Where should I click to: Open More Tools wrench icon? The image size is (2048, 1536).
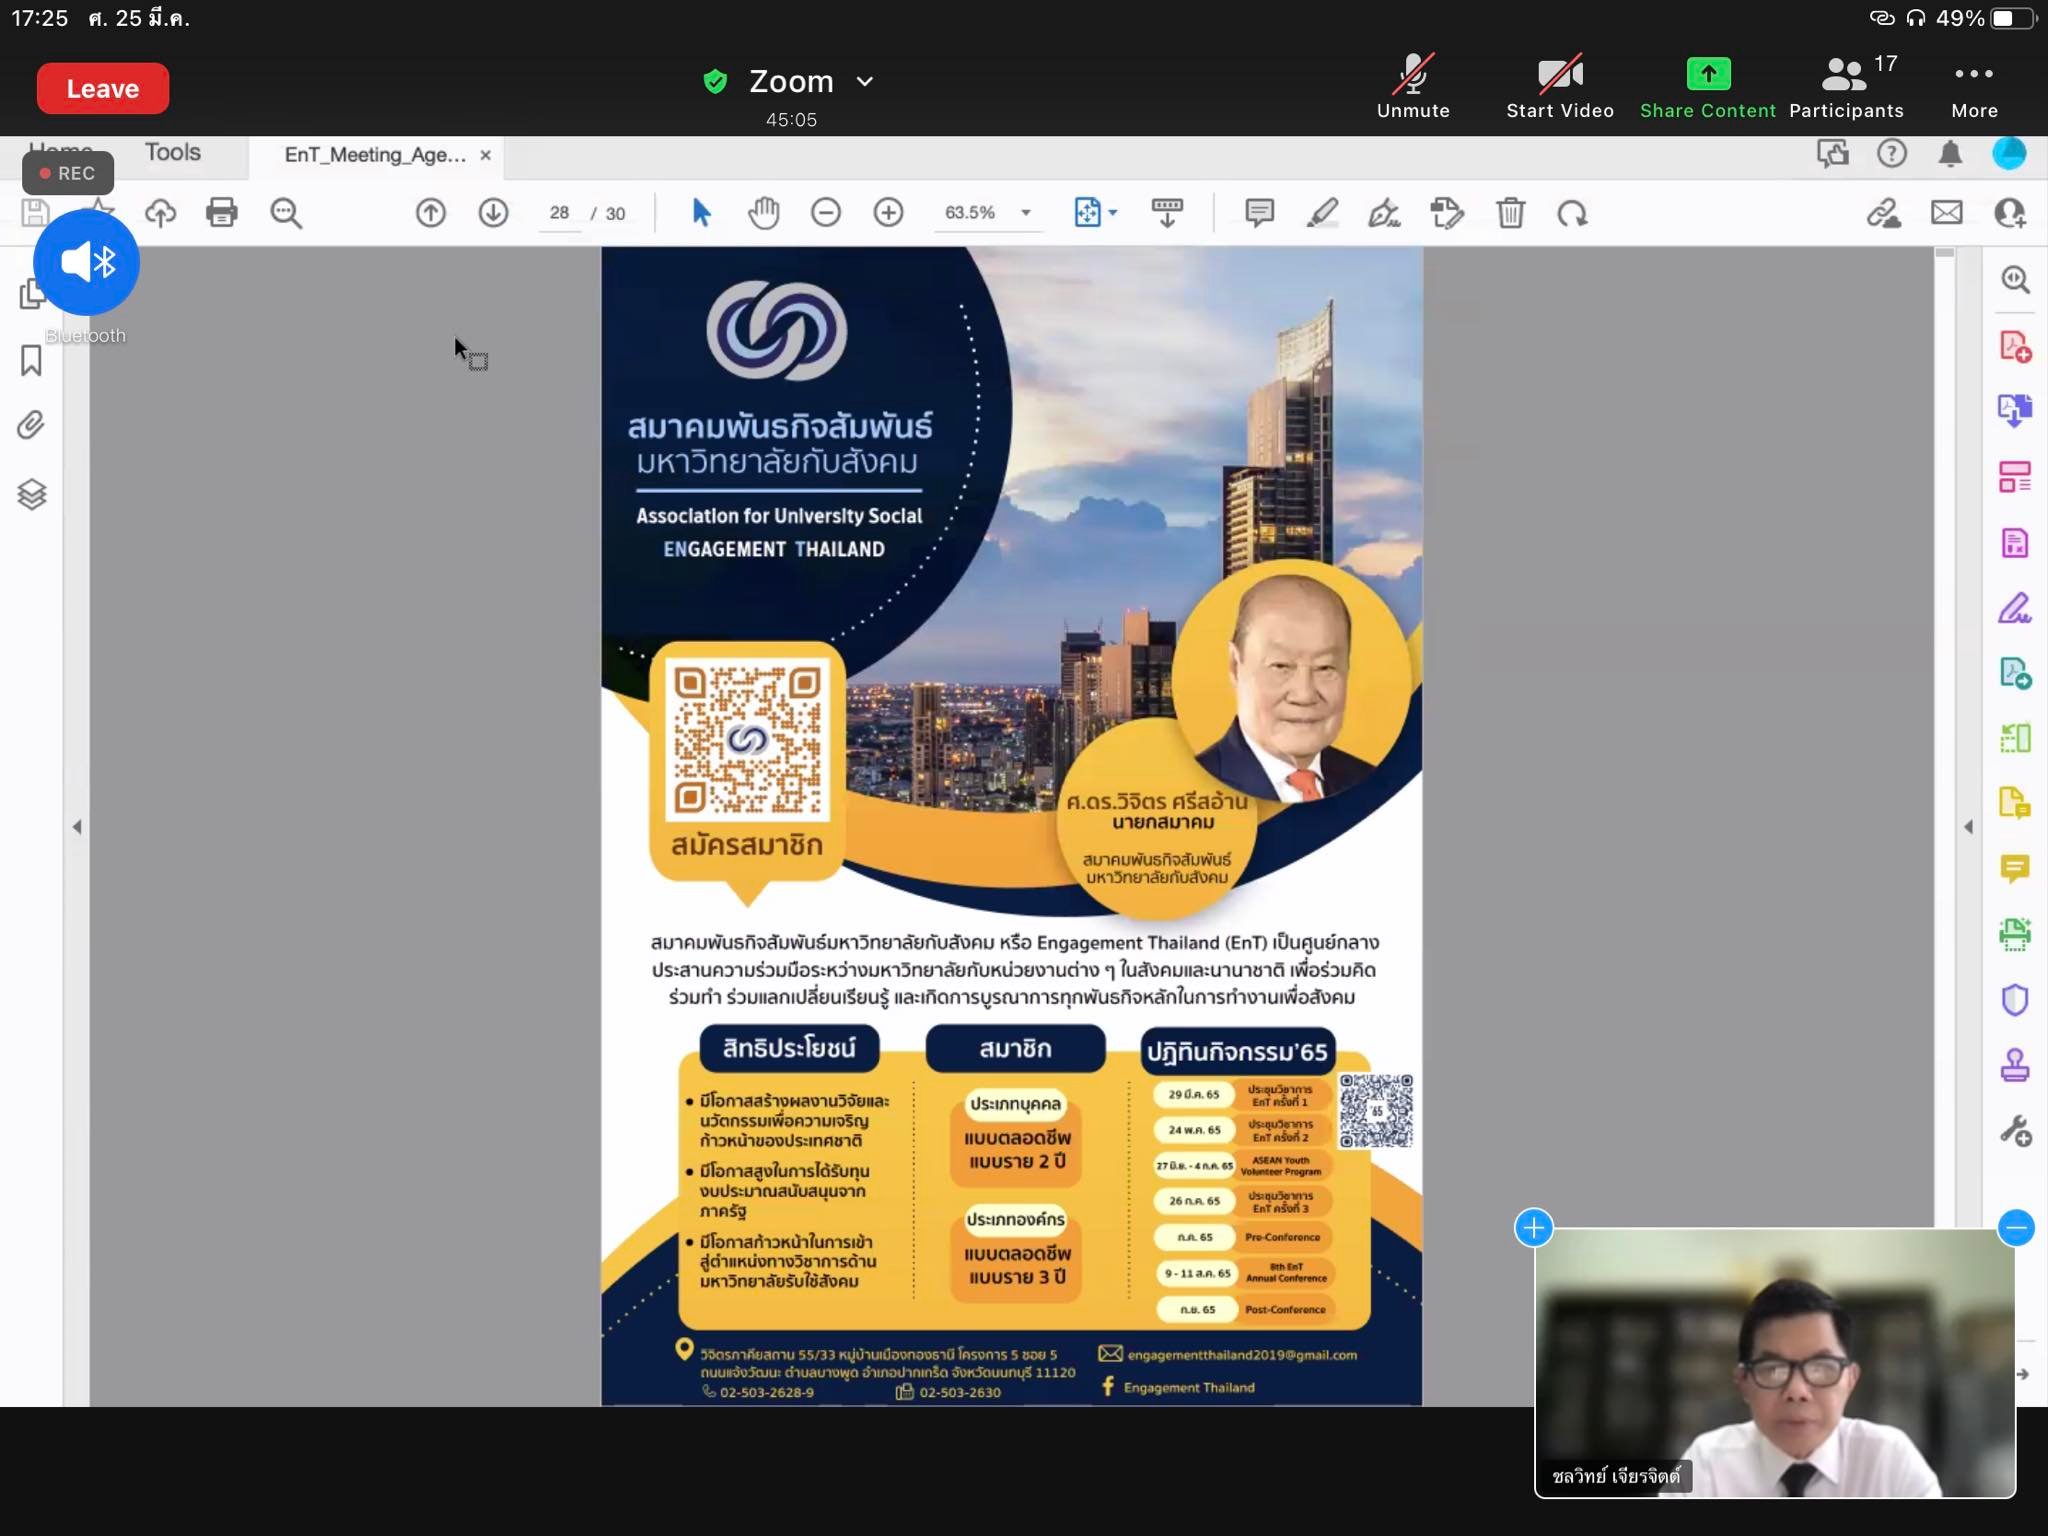click(x=2015, y=1131)
